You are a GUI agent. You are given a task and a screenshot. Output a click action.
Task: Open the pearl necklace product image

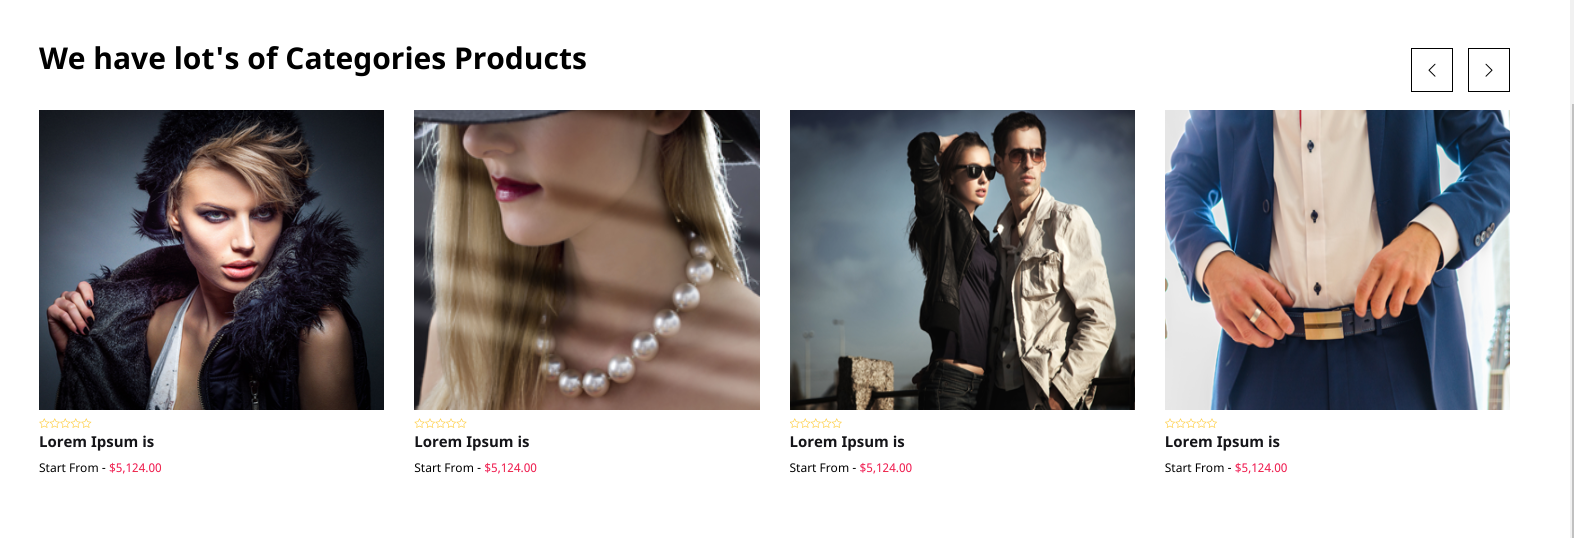tap(587, 260)
